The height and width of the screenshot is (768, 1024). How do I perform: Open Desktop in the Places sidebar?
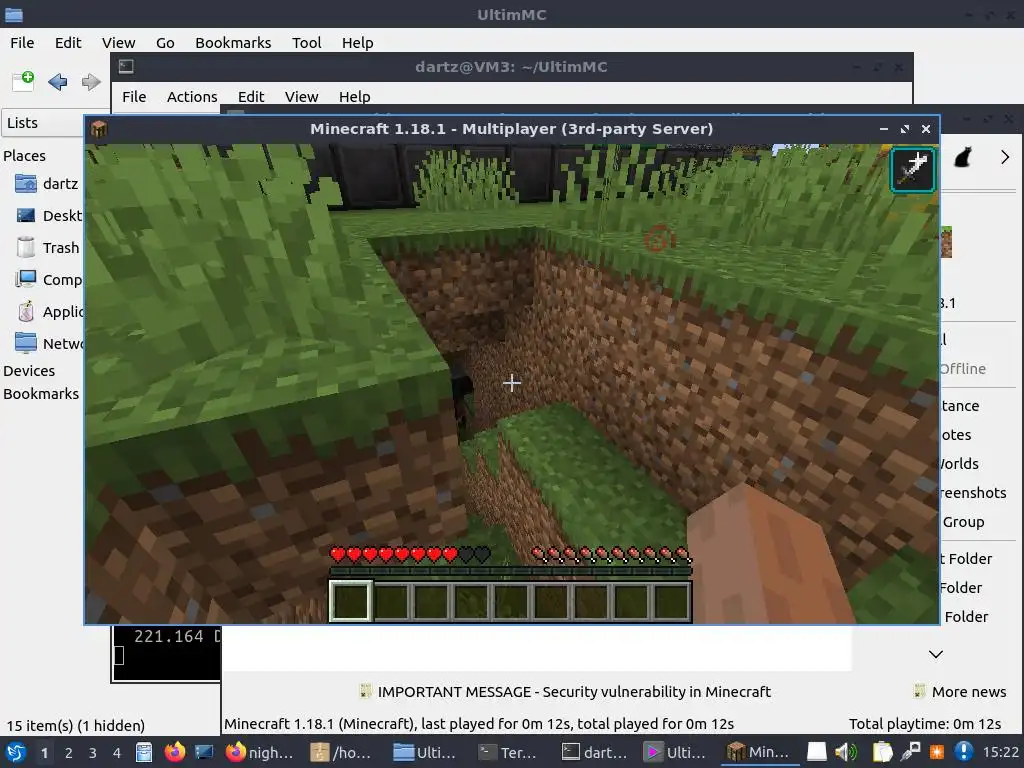click(48, 216)
